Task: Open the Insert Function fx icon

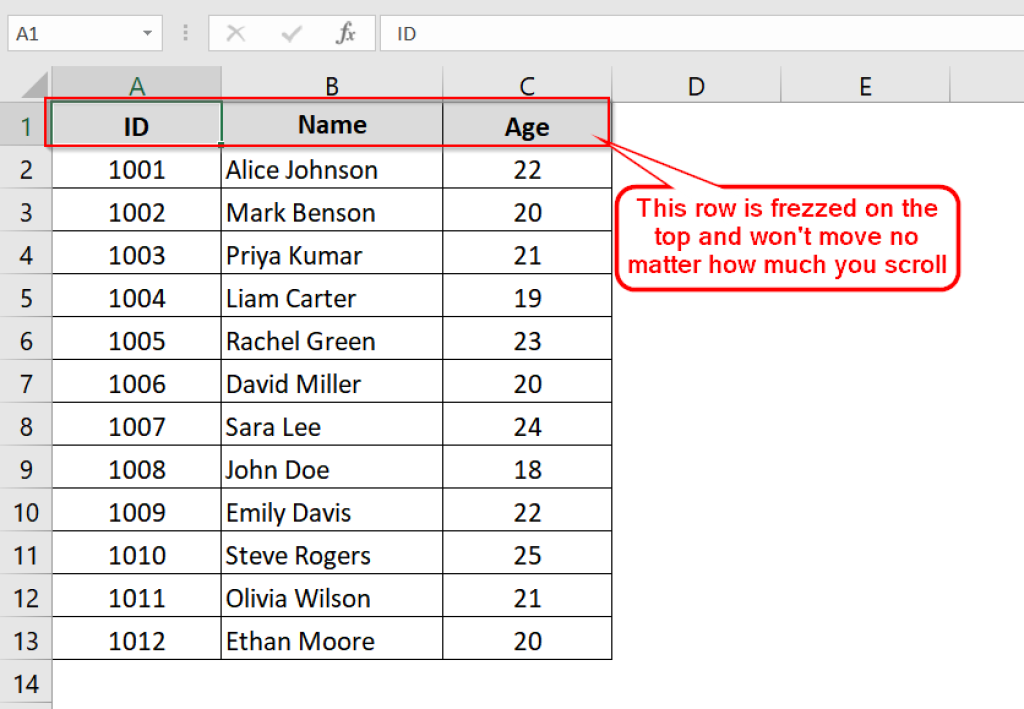Action: tap(345, 33)
